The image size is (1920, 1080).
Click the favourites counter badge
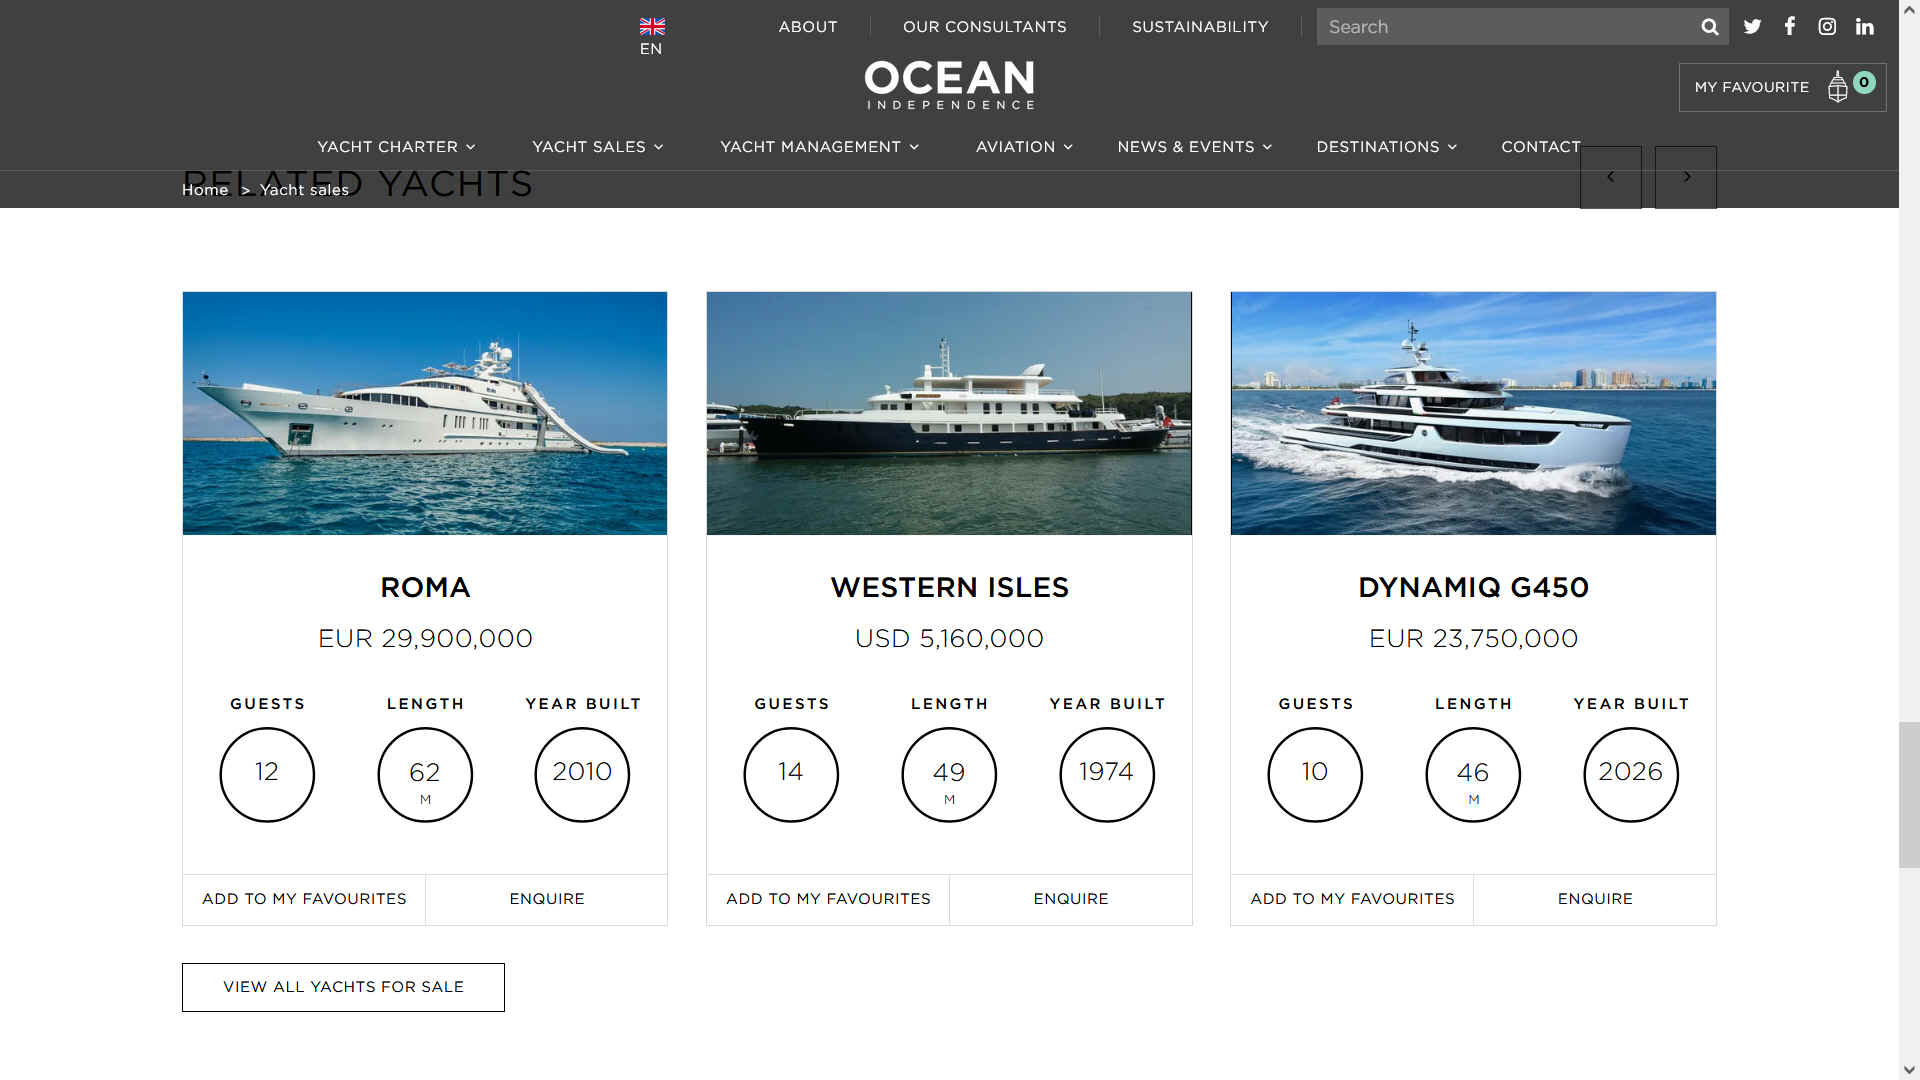point(1864,83)
